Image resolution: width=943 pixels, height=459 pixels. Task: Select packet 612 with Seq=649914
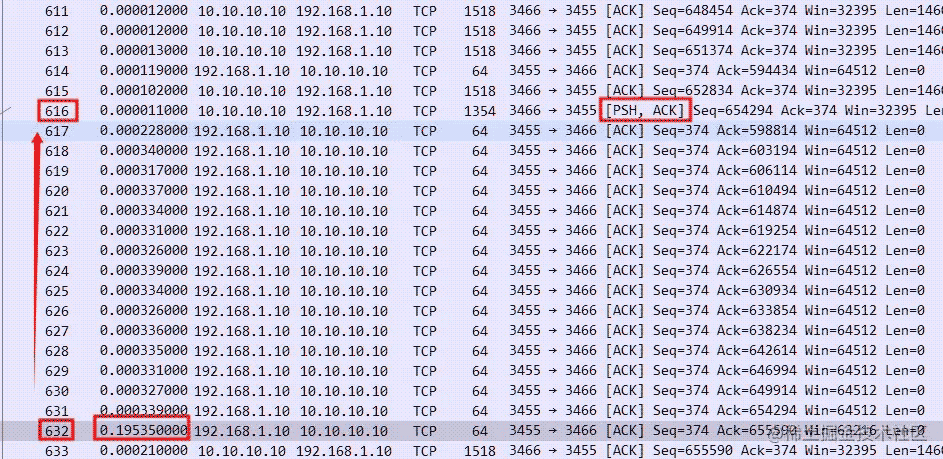coord(472,31)
